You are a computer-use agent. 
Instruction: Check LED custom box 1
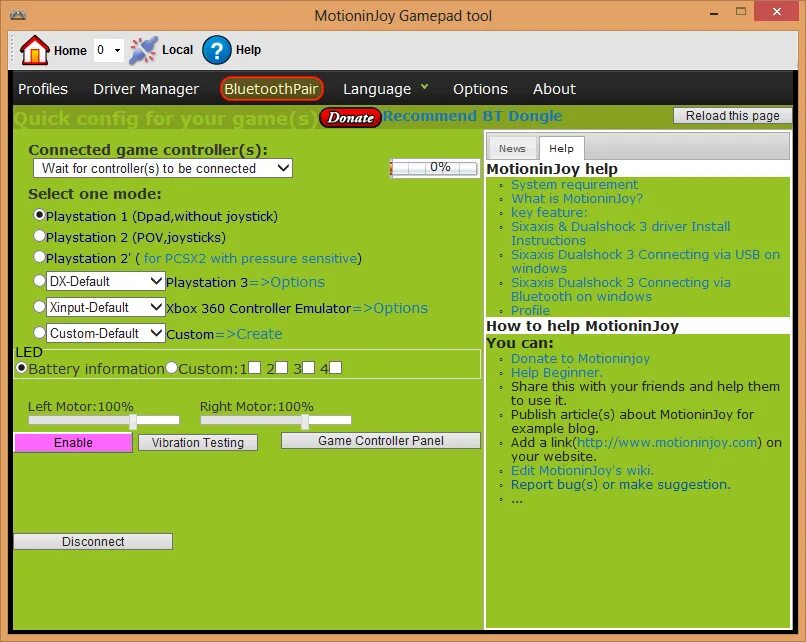click(254, 368)
